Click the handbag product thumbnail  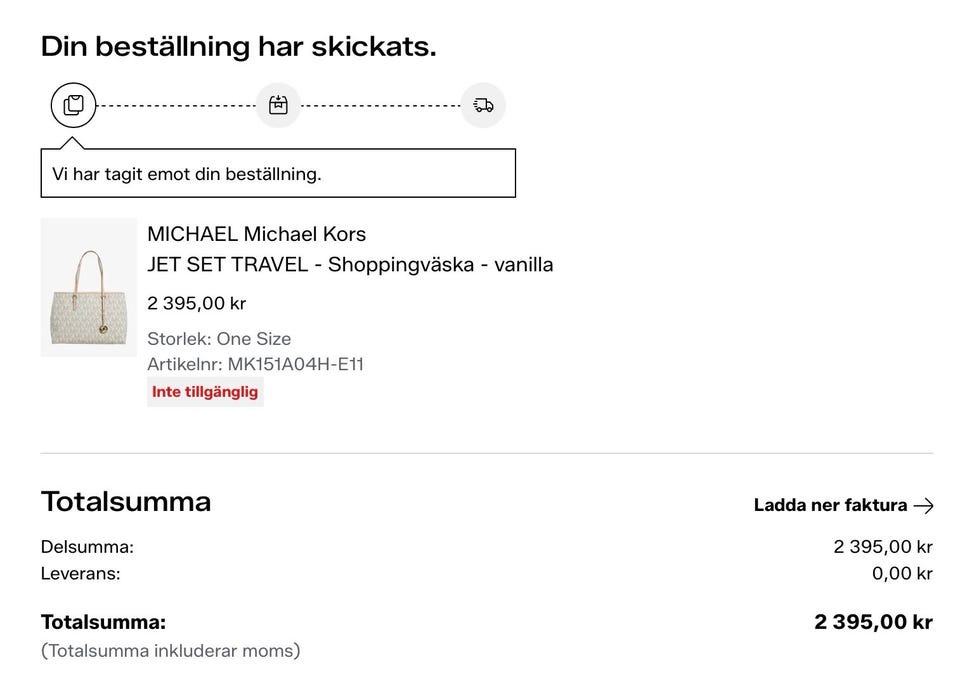pyautogui.click(x=88, y=287)
